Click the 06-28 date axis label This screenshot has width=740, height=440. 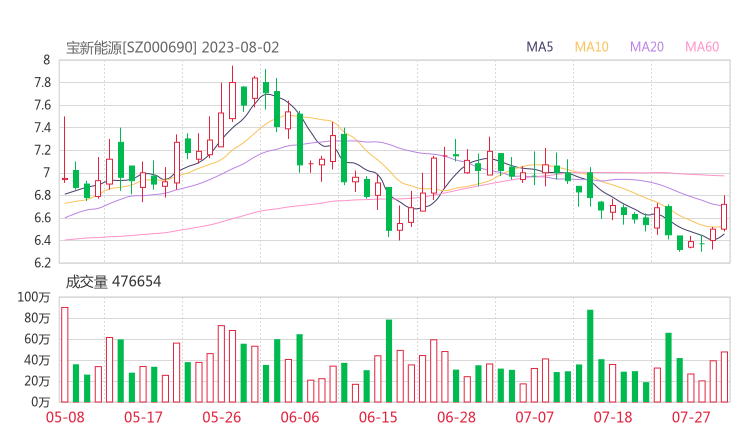(456, 417)
